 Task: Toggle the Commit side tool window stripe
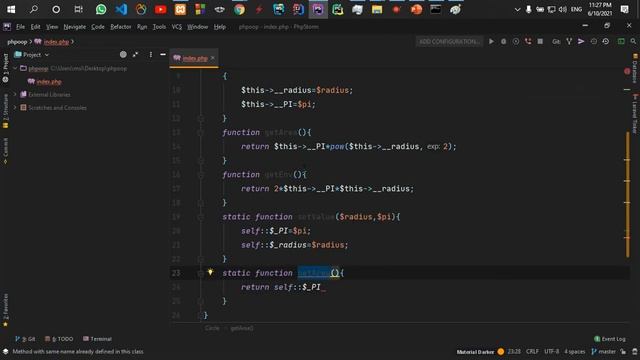click(5, 151)
